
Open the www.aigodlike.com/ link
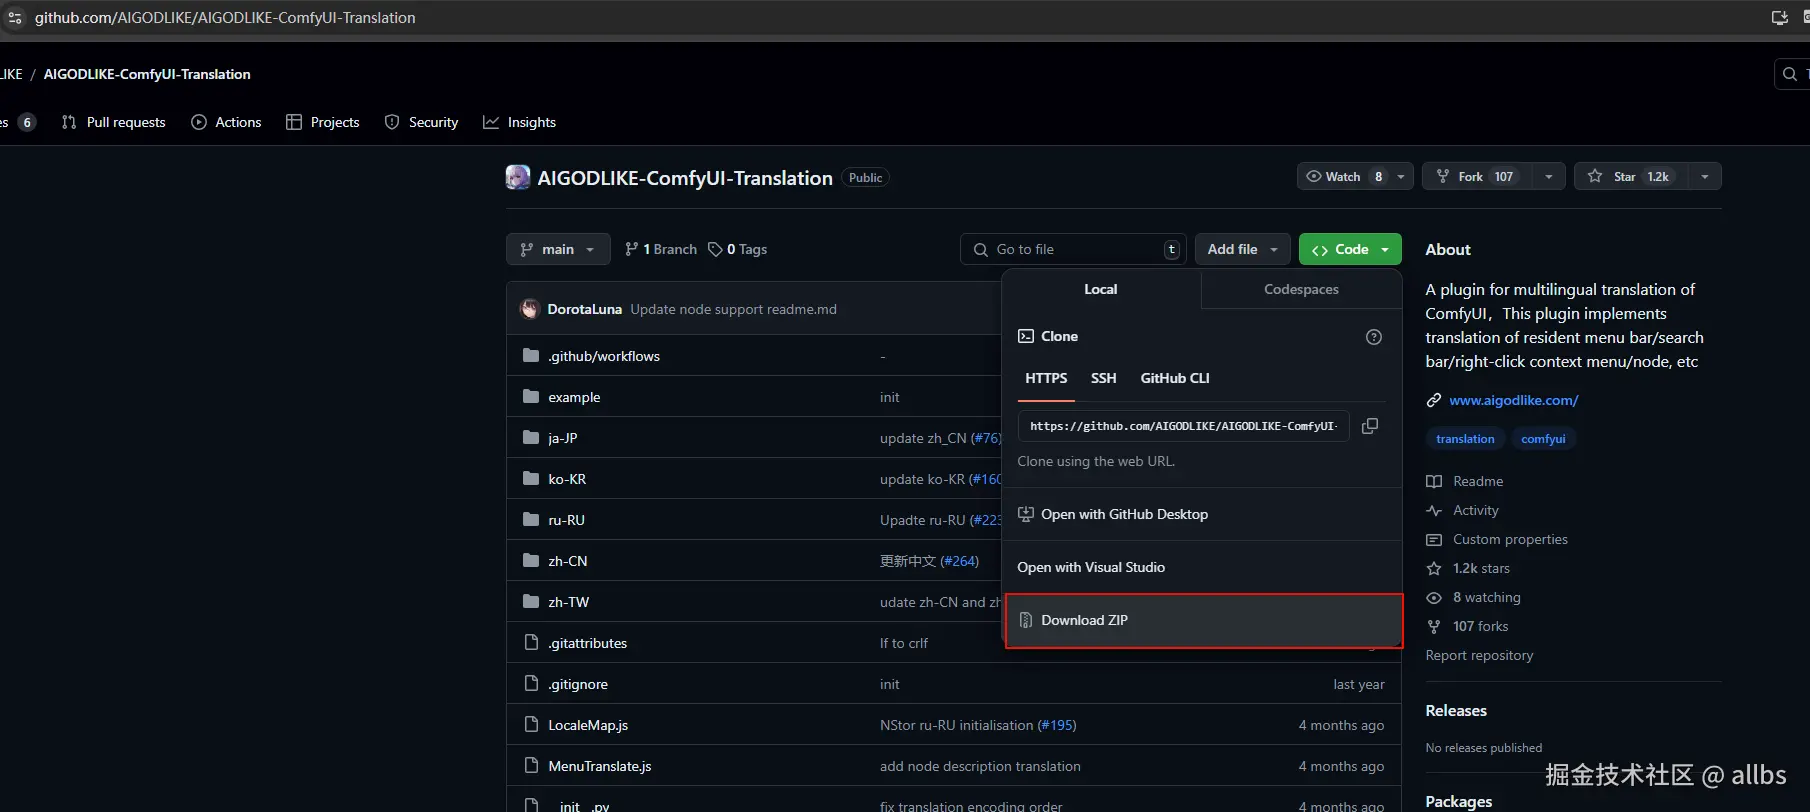click(x=1514, y=400)
